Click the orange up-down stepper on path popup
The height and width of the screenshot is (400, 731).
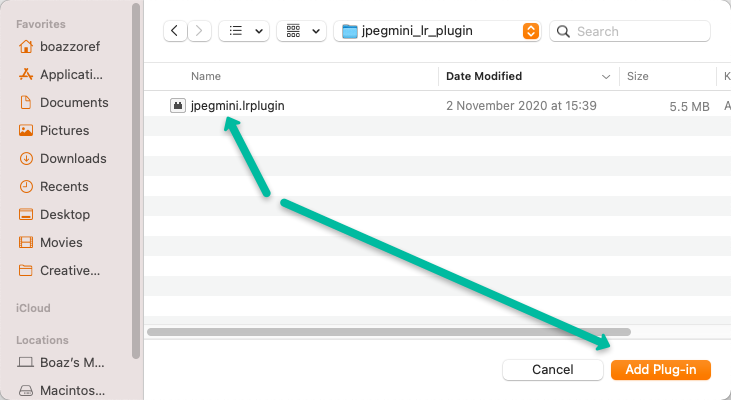click(531, 31)
